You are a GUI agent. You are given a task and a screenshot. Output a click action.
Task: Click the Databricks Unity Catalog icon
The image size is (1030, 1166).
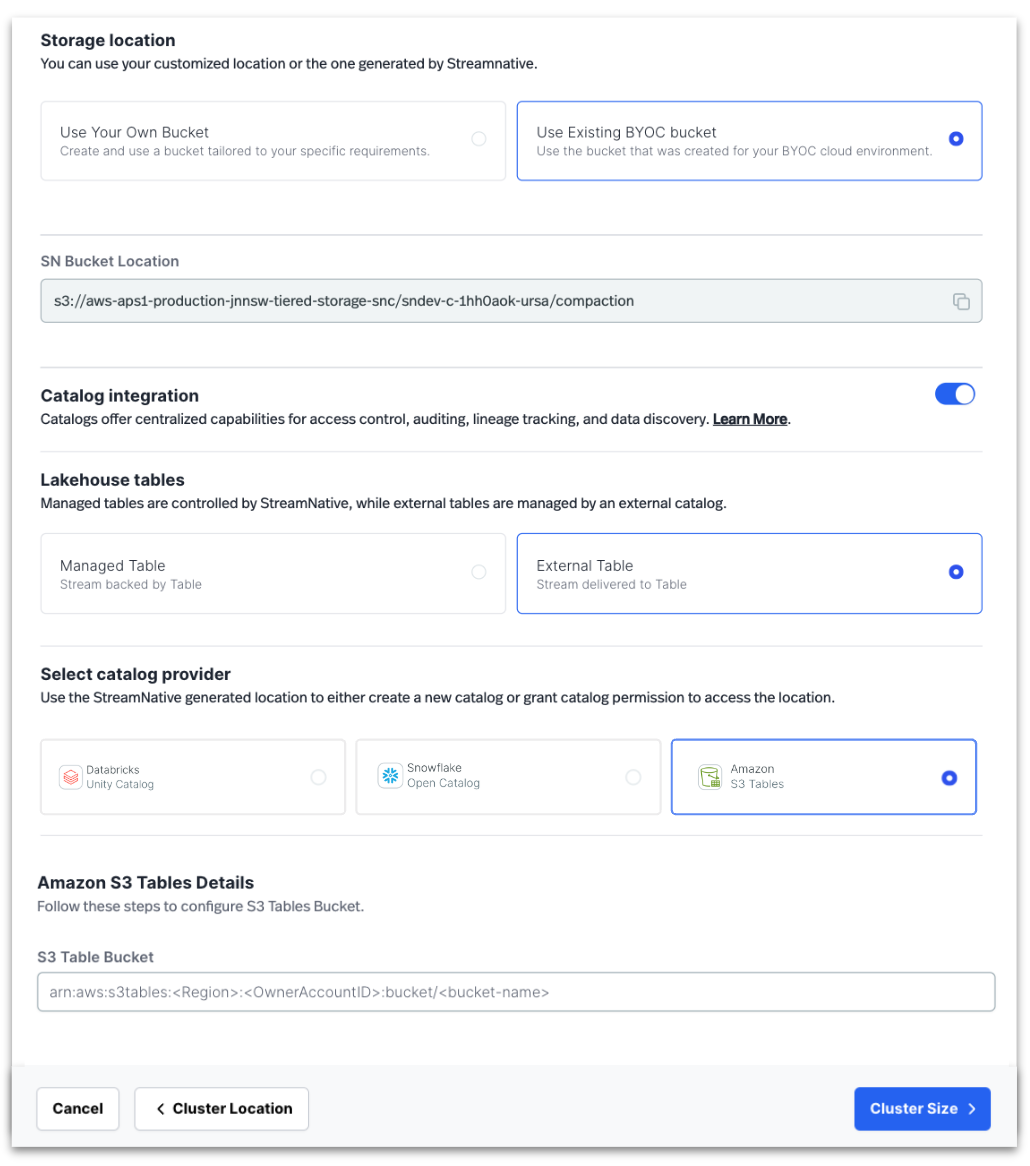click(70, 777)
